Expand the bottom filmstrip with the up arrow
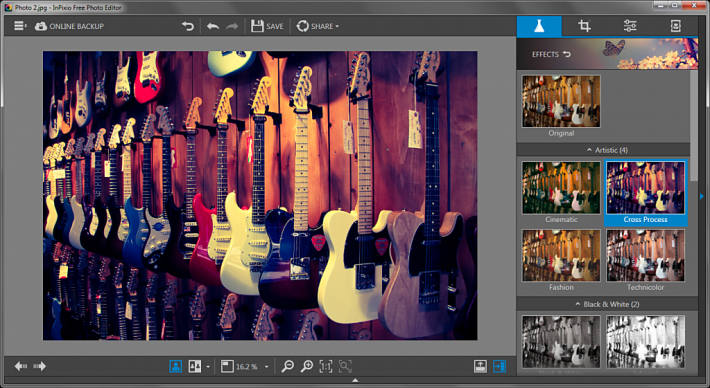The width and height of the screenshot is (710, 388). coord(355,381)
